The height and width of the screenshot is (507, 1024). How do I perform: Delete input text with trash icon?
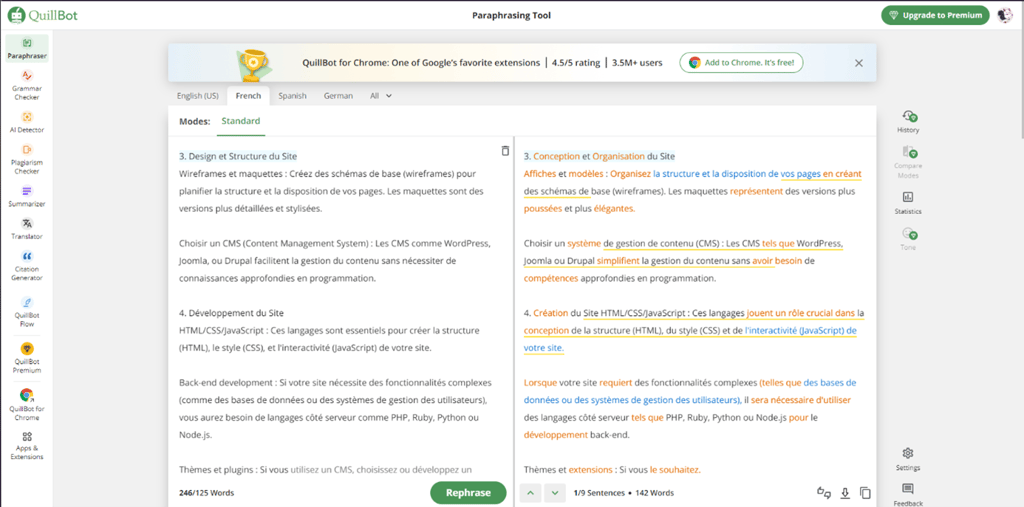[505, 151]
